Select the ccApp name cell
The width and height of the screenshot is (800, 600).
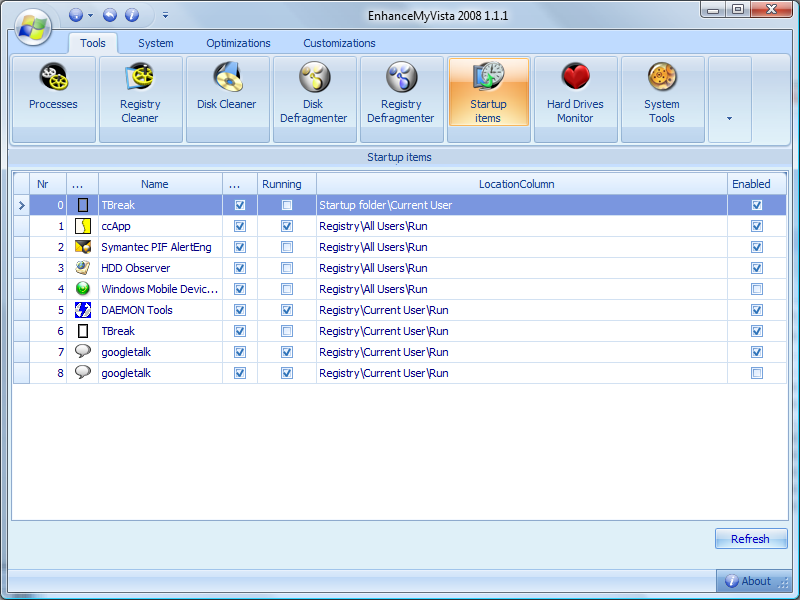160,226
